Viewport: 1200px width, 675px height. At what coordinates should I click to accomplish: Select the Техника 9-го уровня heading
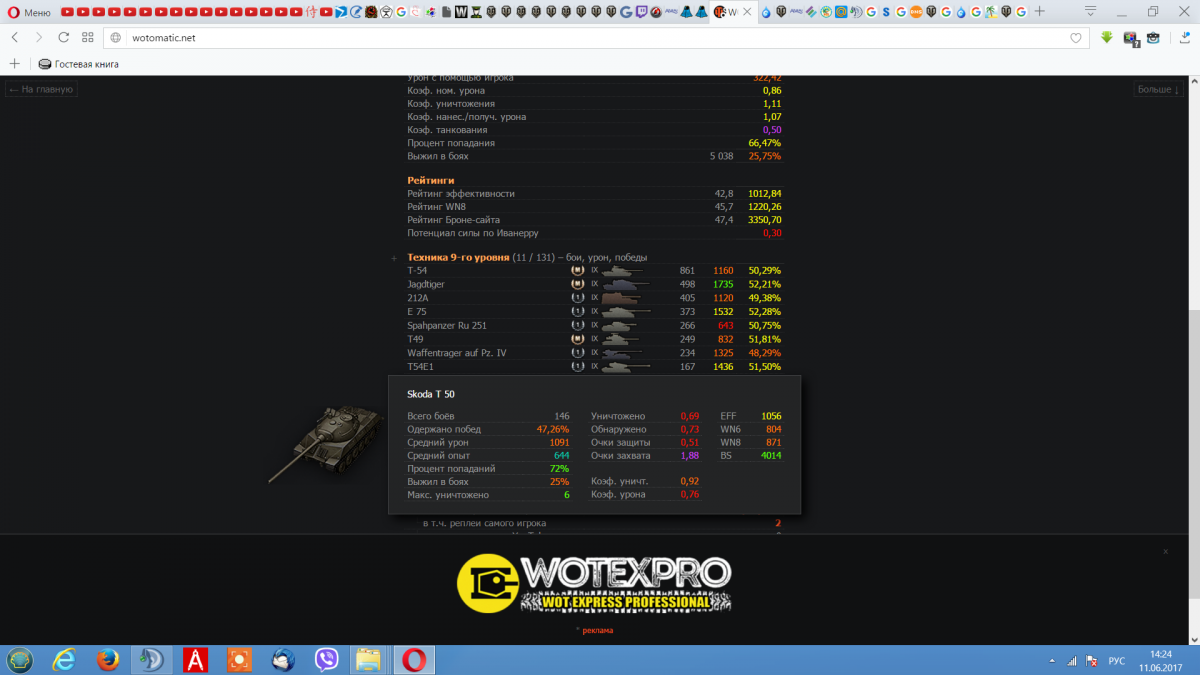[x=458, y=257]
